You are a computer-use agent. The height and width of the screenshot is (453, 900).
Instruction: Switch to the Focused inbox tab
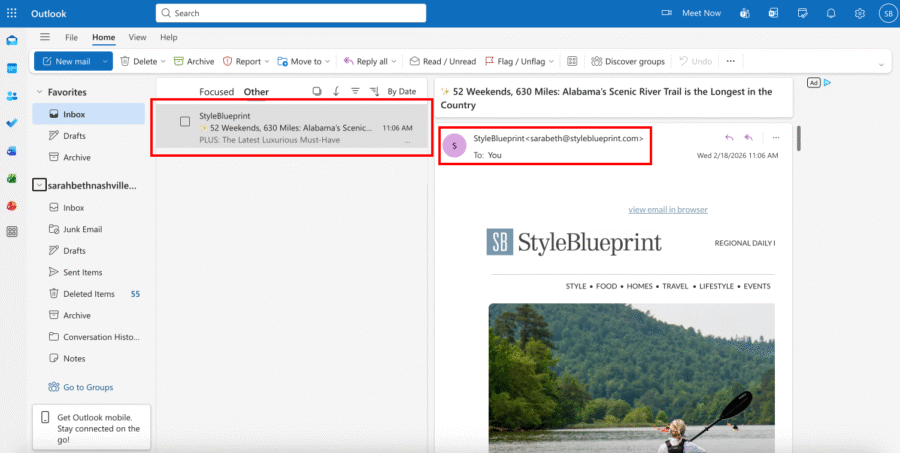pos(216,92)
